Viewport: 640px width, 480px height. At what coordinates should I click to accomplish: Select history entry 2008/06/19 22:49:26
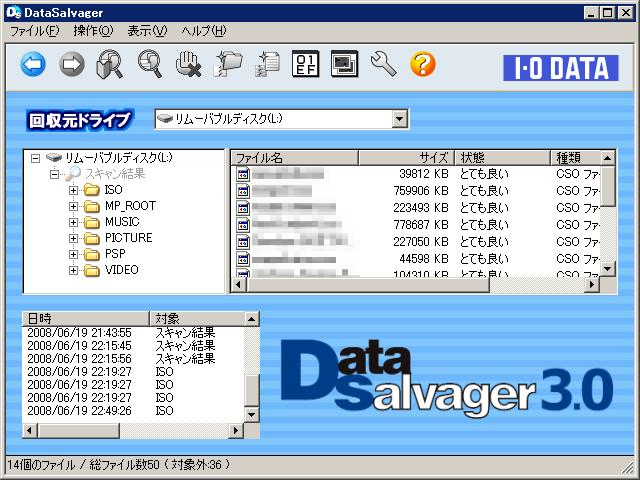pos(134,411)
